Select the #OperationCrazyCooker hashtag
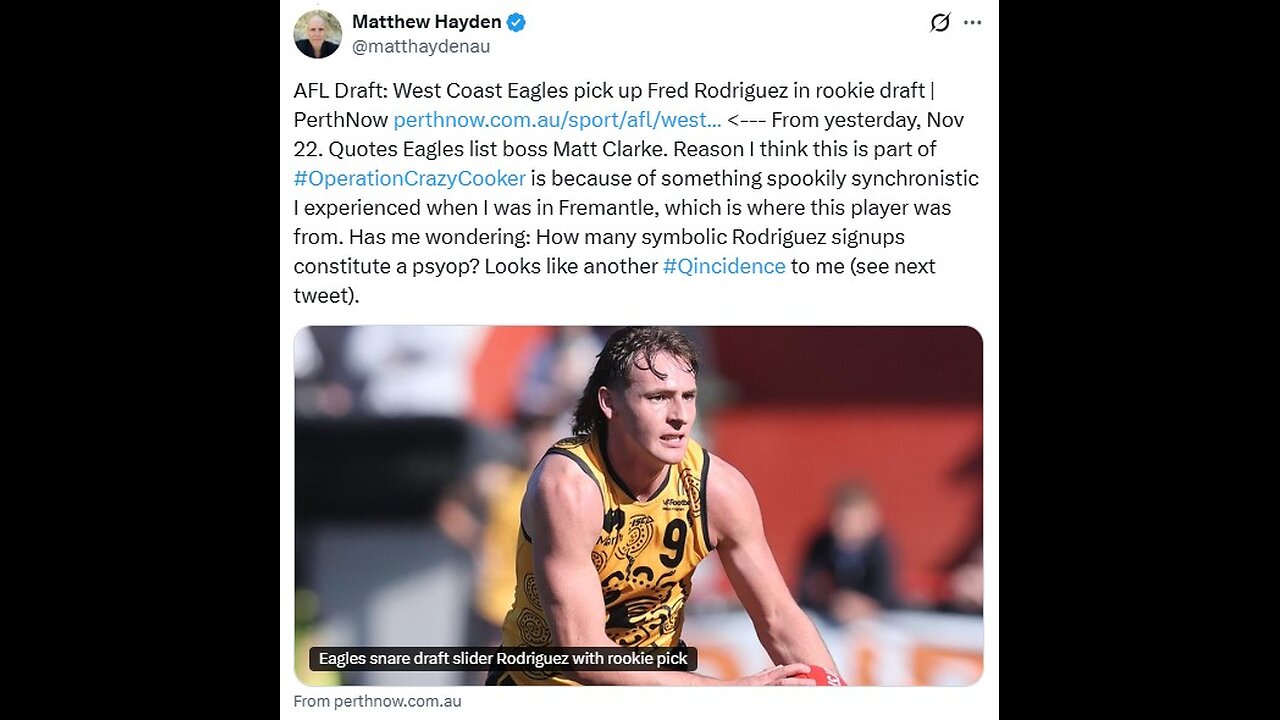The image size is (1280, 720). click(x=410, y=178)
